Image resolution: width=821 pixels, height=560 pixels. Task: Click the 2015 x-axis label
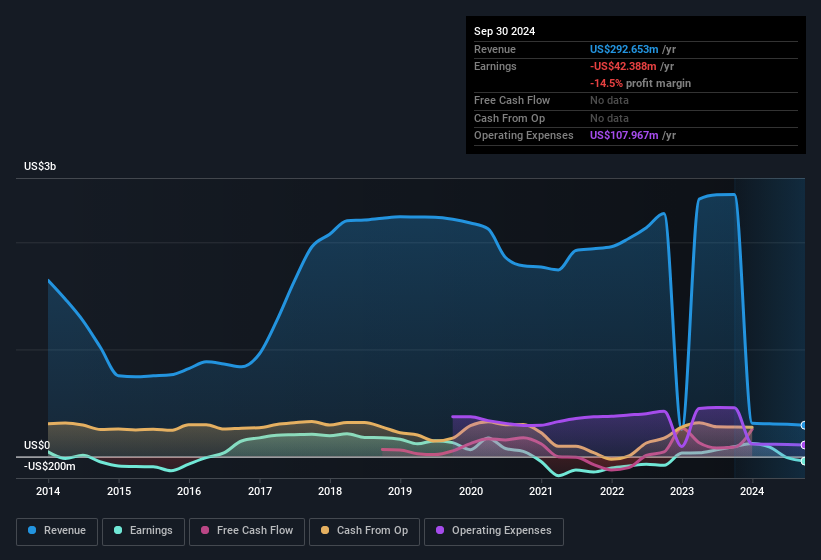119,491
